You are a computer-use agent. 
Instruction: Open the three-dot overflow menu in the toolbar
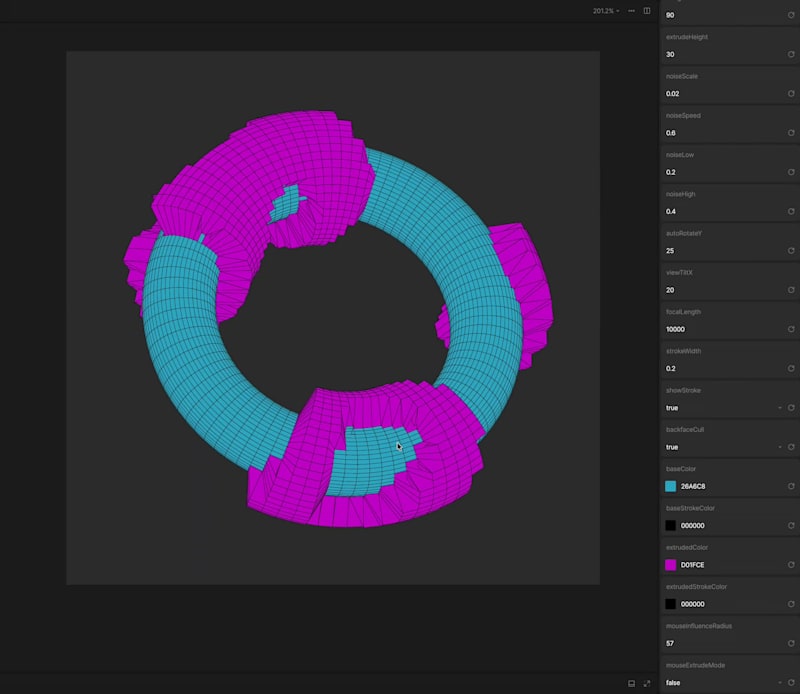click(x=630, y=11)
